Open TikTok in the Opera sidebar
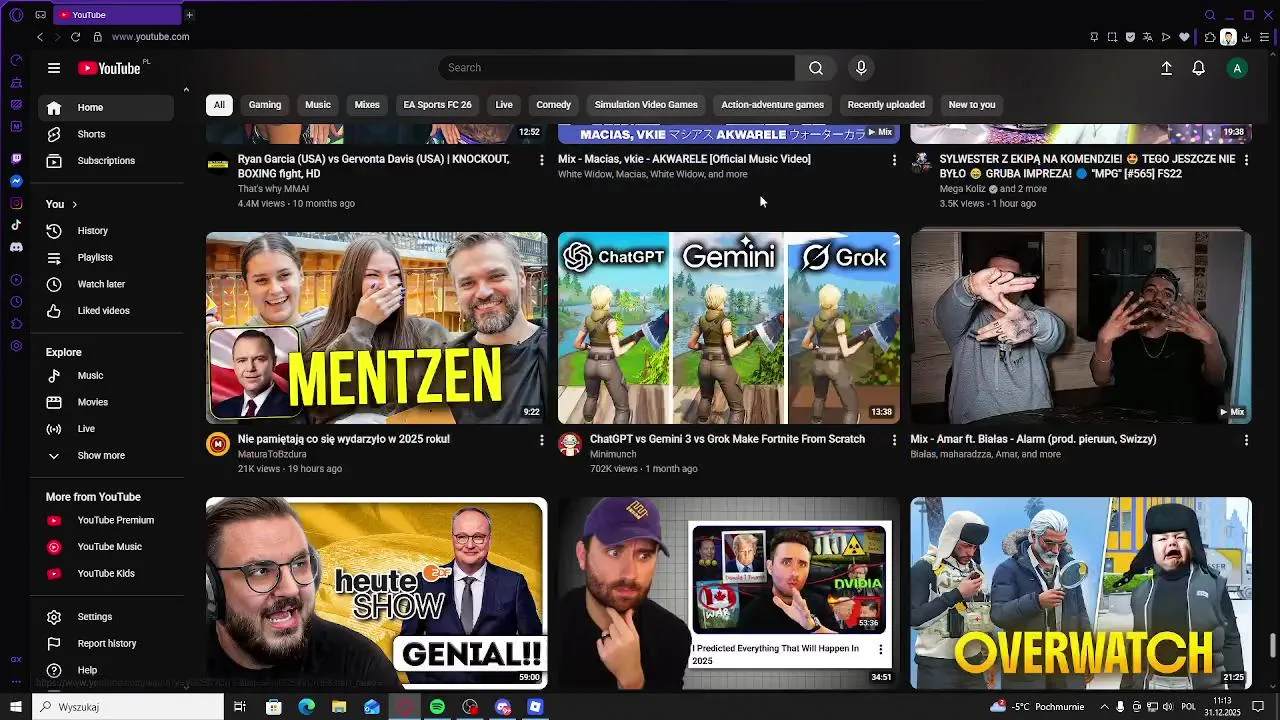The height and width of the screenshot is (720, 1280). 16,225
